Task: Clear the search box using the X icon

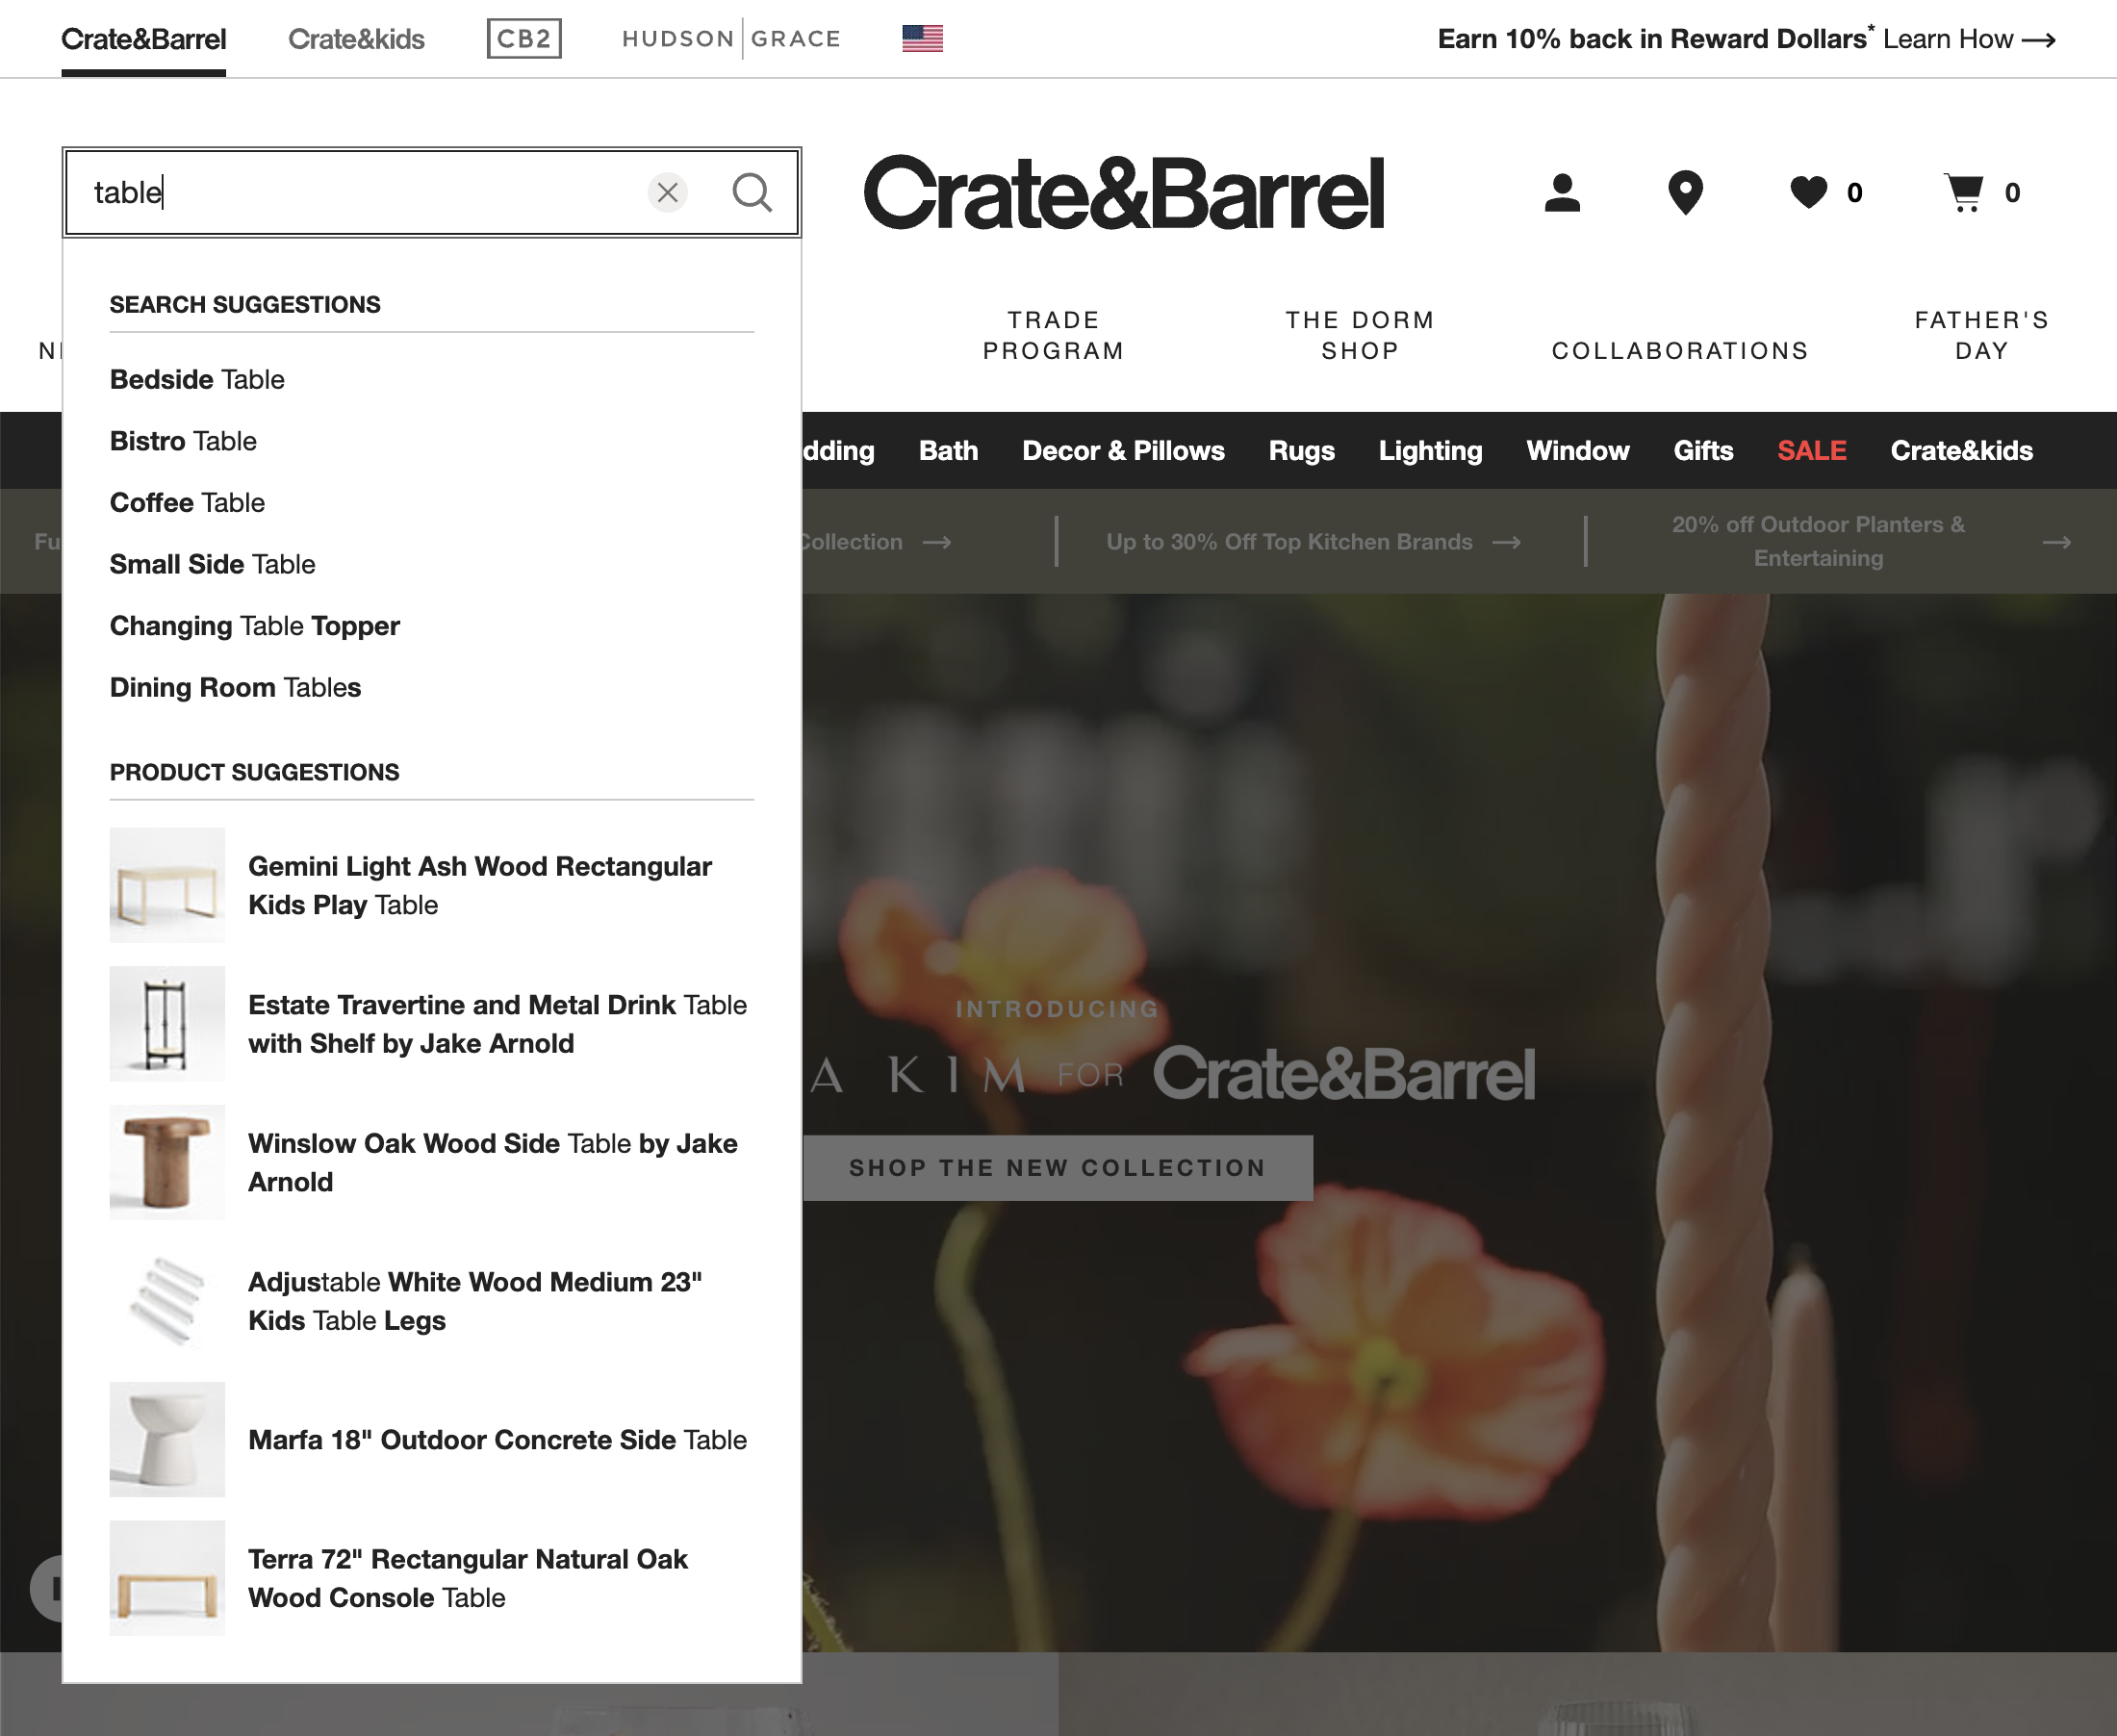Action: tap(668, 193)
